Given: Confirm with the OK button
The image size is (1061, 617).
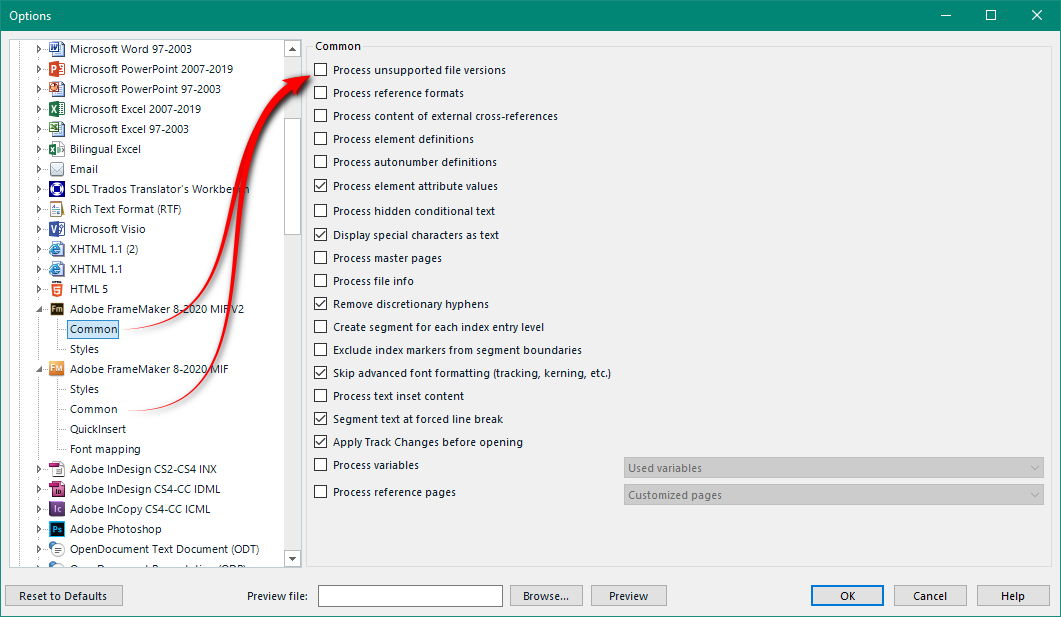Looking at the screenshot, I should pos(847,596).
